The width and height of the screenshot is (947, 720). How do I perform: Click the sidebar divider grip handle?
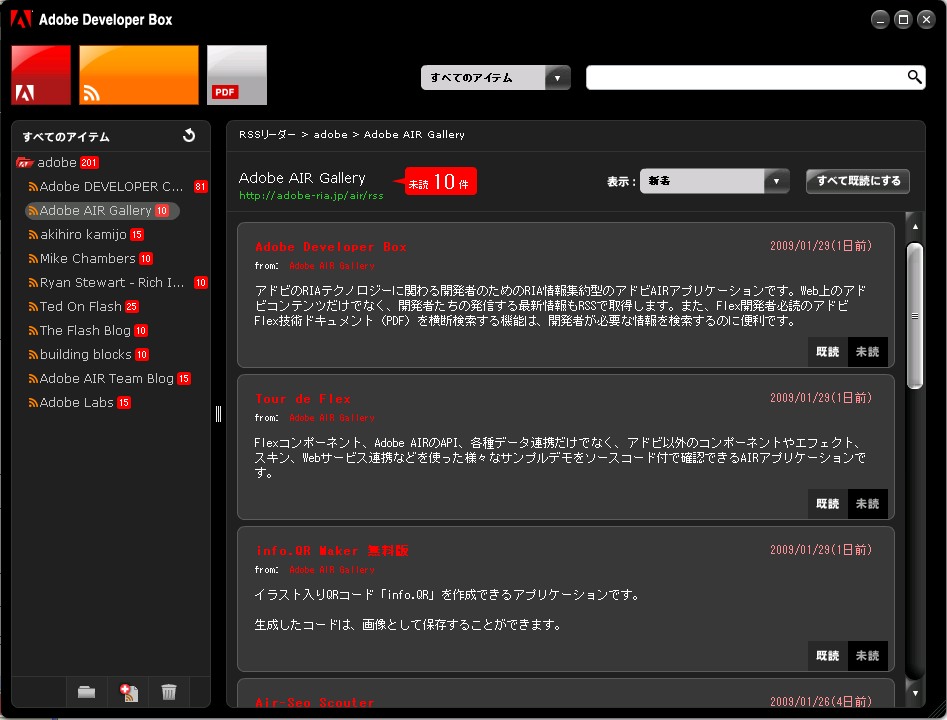[219, 414]
